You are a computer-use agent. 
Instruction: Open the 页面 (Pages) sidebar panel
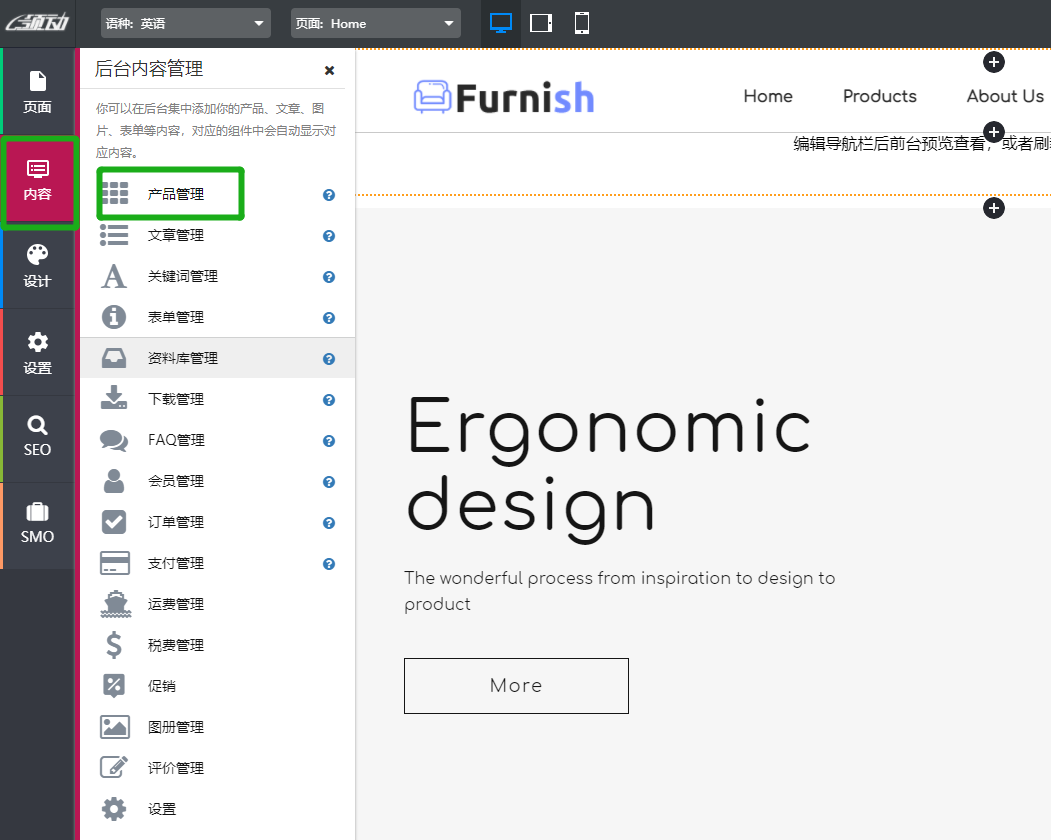pyautogui.click(x=38, y=92)
